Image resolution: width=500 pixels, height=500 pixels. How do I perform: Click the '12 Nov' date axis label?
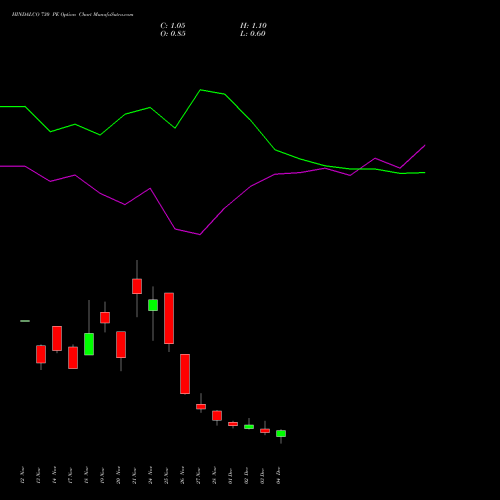click(x=22, y=475)
